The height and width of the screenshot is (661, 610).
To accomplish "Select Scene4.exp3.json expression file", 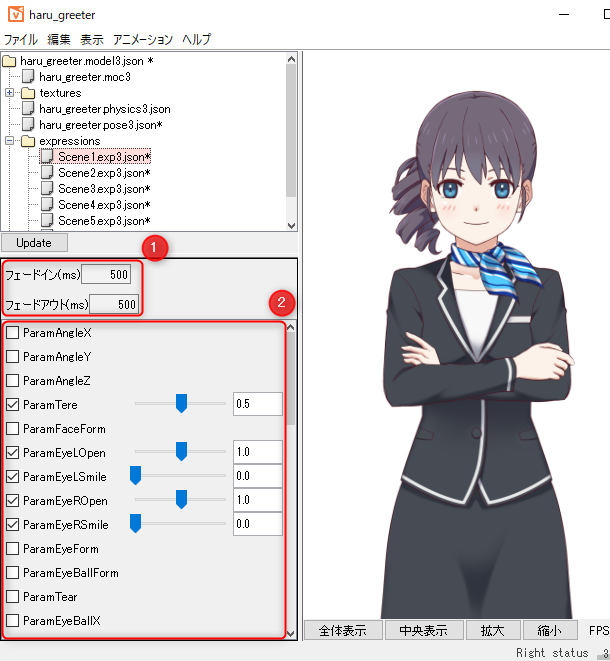I will click(104, 205).
